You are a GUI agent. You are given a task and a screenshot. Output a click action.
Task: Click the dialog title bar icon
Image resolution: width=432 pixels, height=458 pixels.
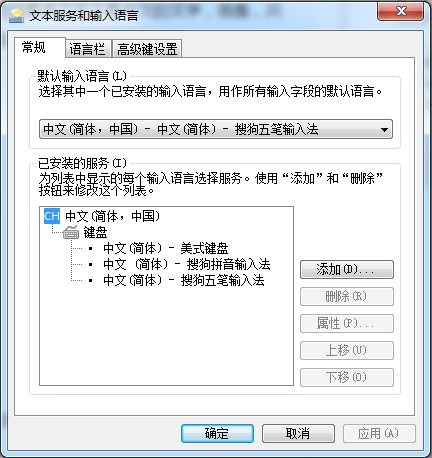(x=17, y=16)
